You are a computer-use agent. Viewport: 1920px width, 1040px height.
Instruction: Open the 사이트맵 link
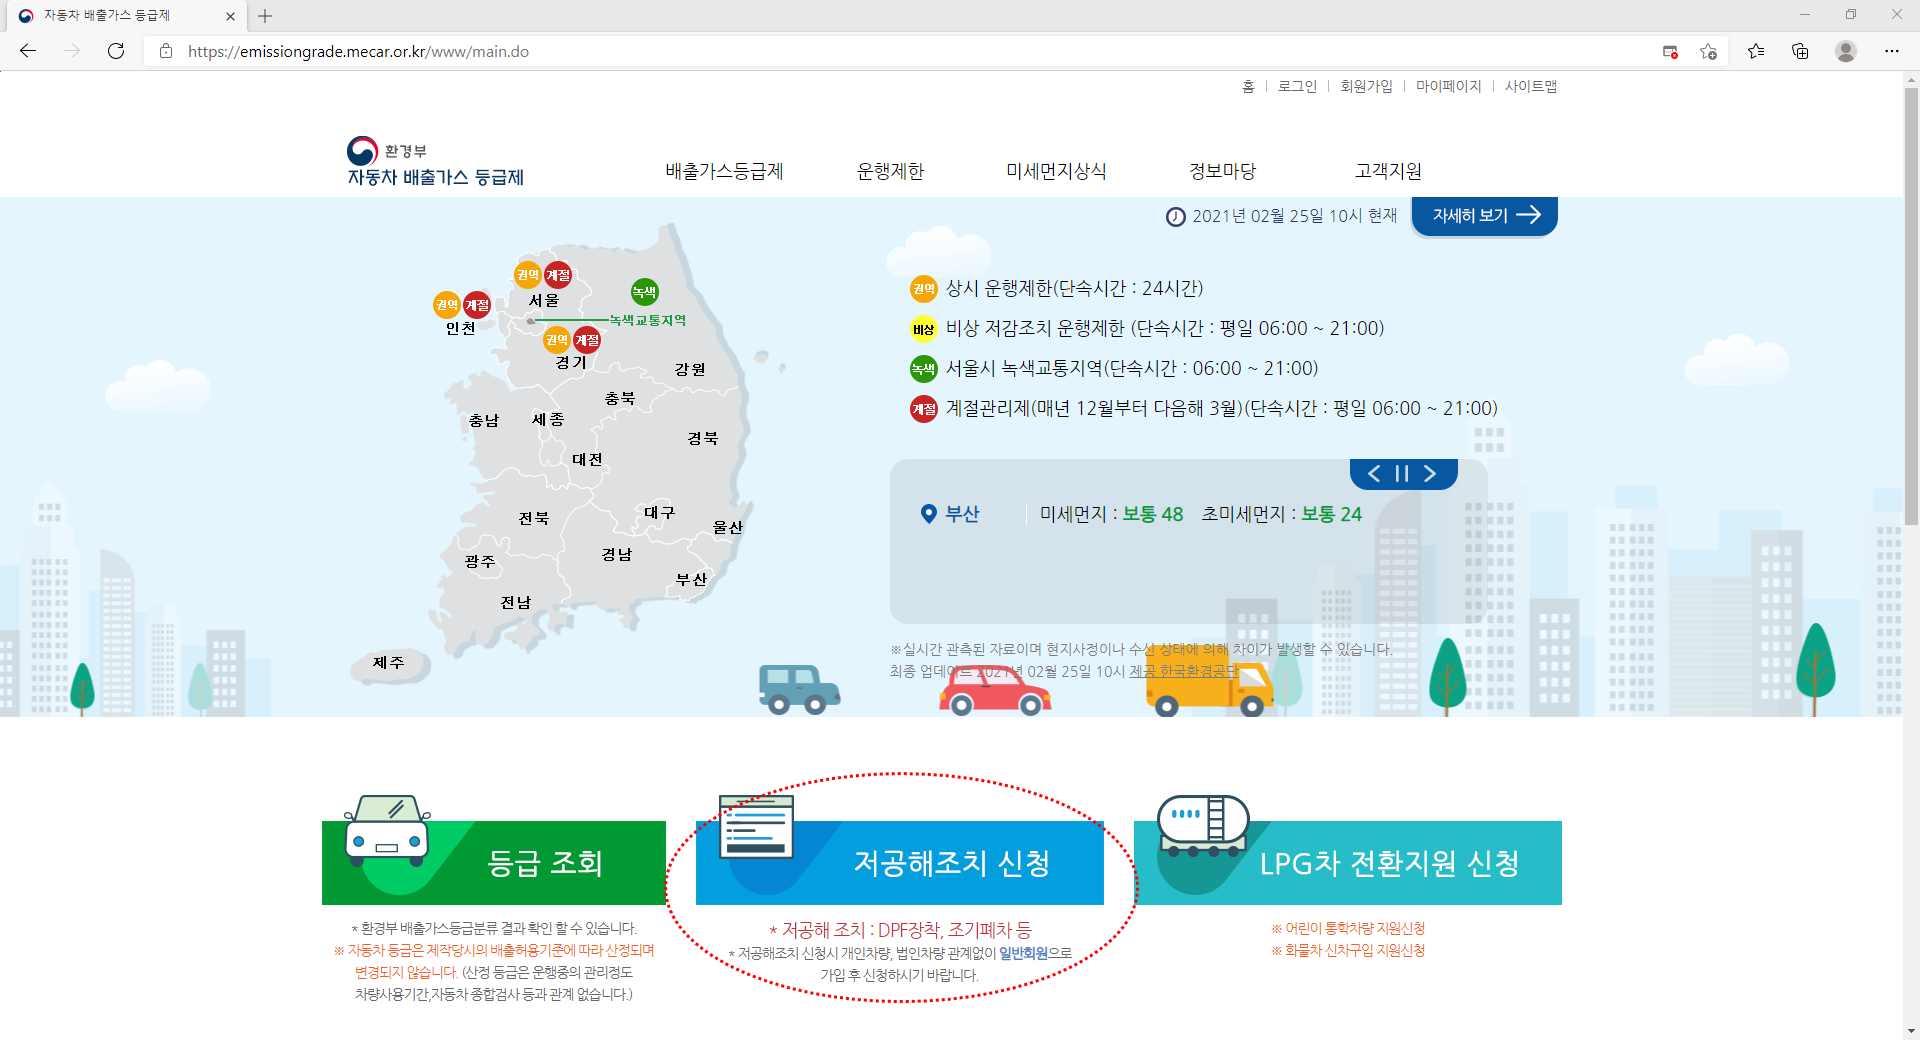coord(1530,87)
